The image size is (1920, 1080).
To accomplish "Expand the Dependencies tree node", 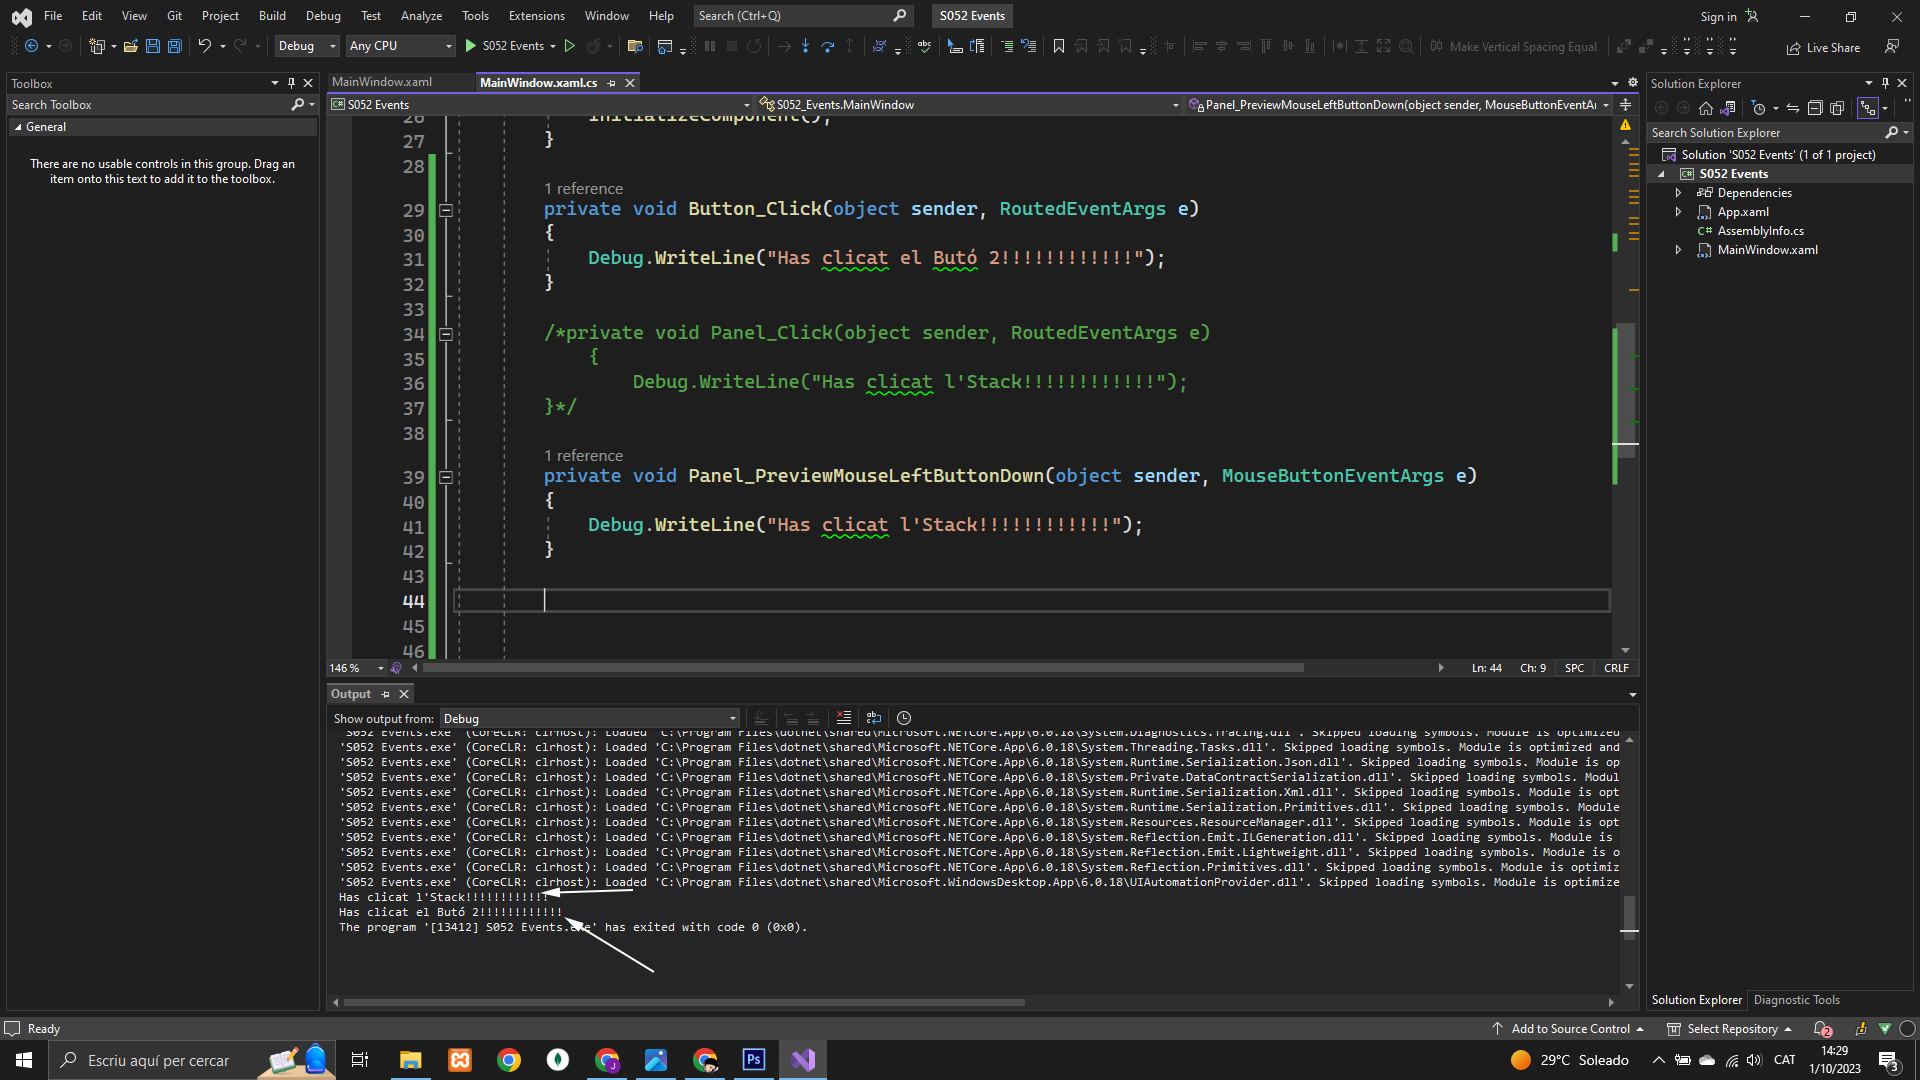I will [1679, 193].
